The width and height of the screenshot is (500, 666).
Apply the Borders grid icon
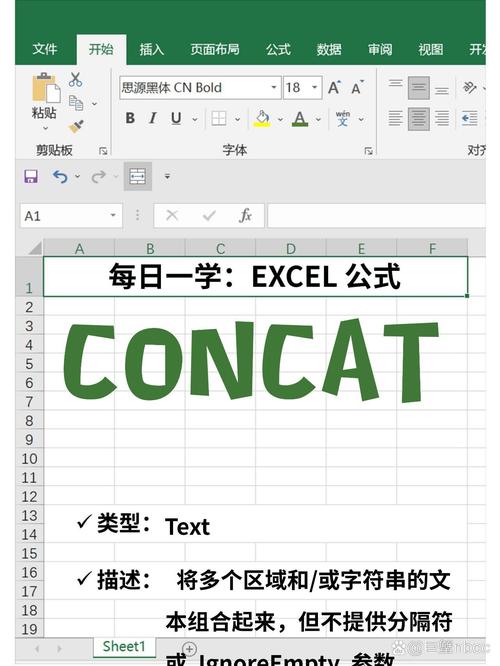pos(219,119)
